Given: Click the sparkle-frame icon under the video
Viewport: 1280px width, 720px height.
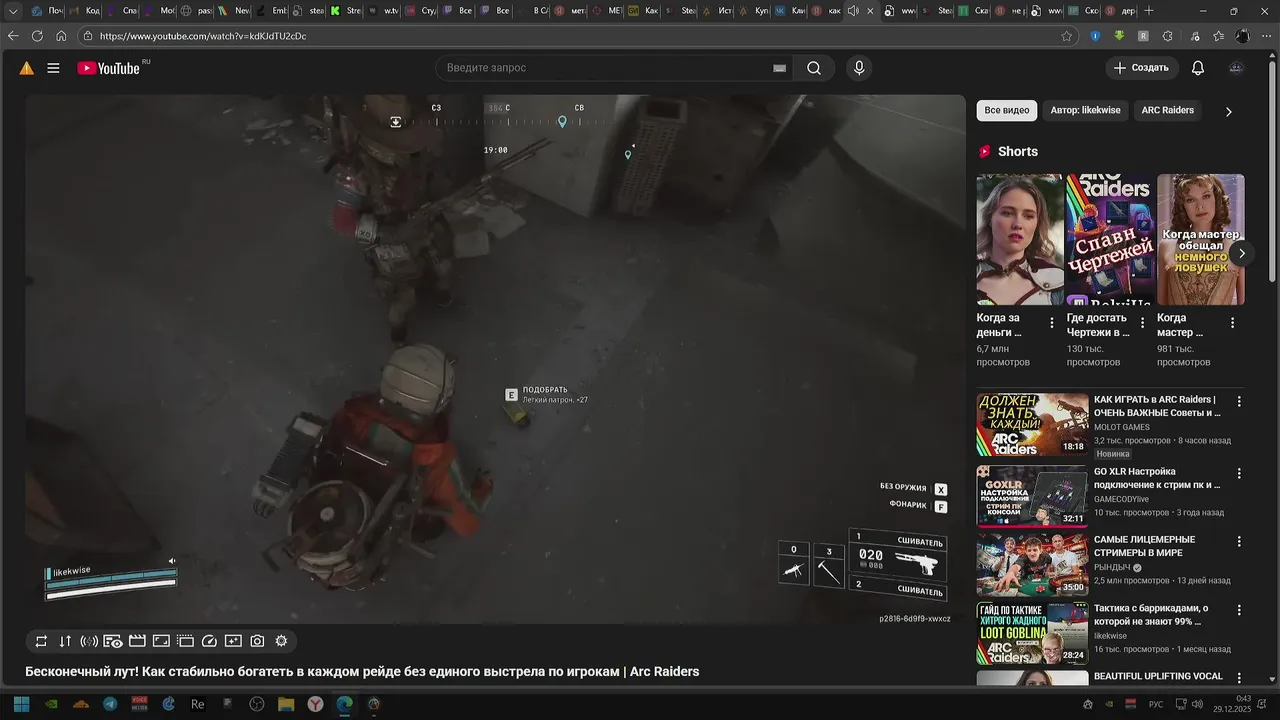Looking at the screenshot, I should point(233,641).
